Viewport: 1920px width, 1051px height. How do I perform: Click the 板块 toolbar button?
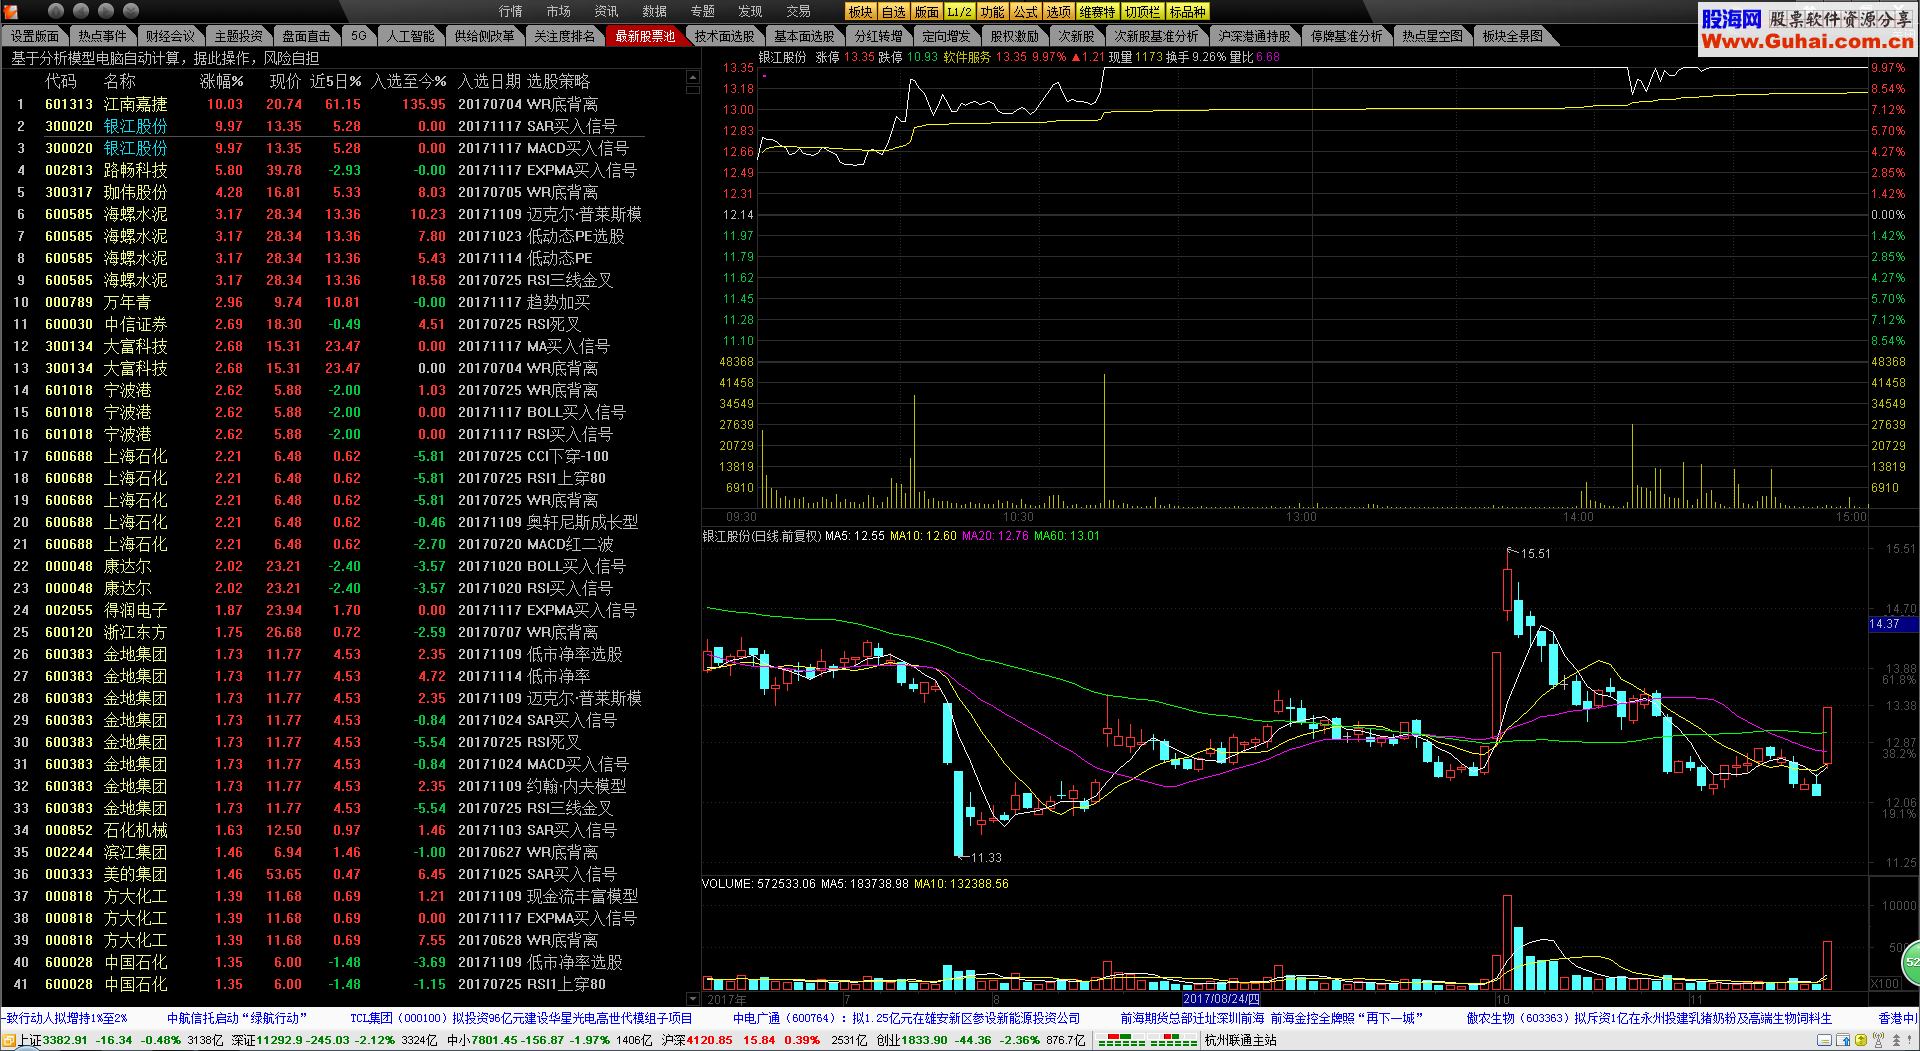pos(860,12)
